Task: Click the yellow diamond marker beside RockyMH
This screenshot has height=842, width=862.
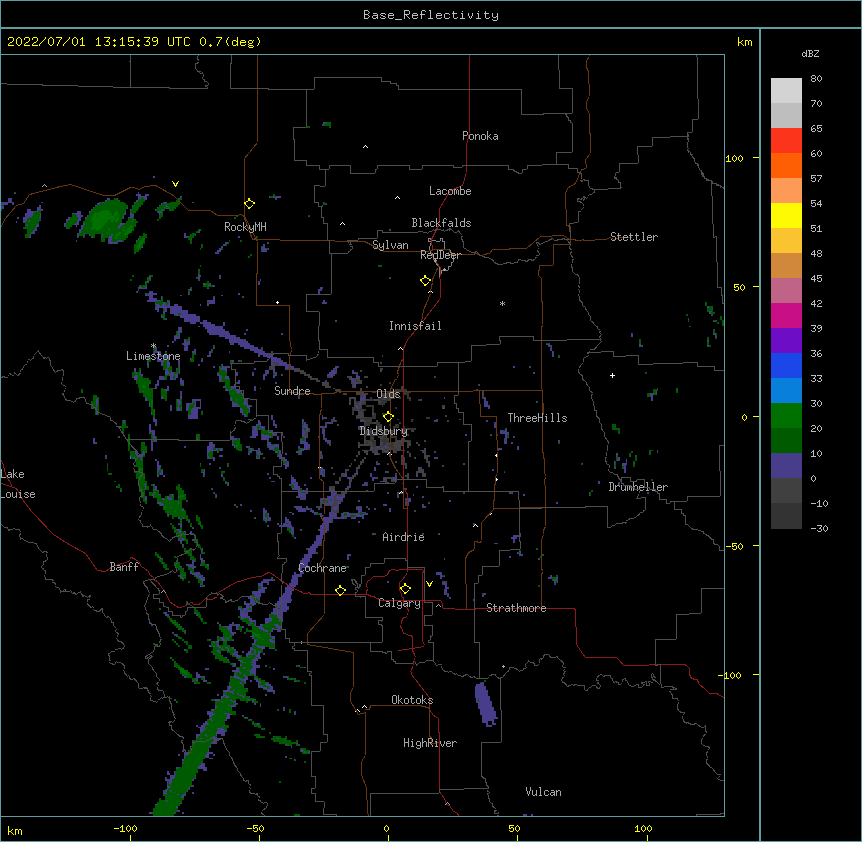Action: pos(249,204)
